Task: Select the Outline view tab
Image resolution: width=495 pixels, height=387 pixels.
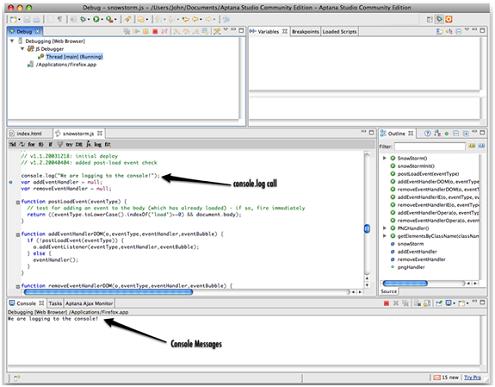Action: pyautogui.click(x=397, y=133)
